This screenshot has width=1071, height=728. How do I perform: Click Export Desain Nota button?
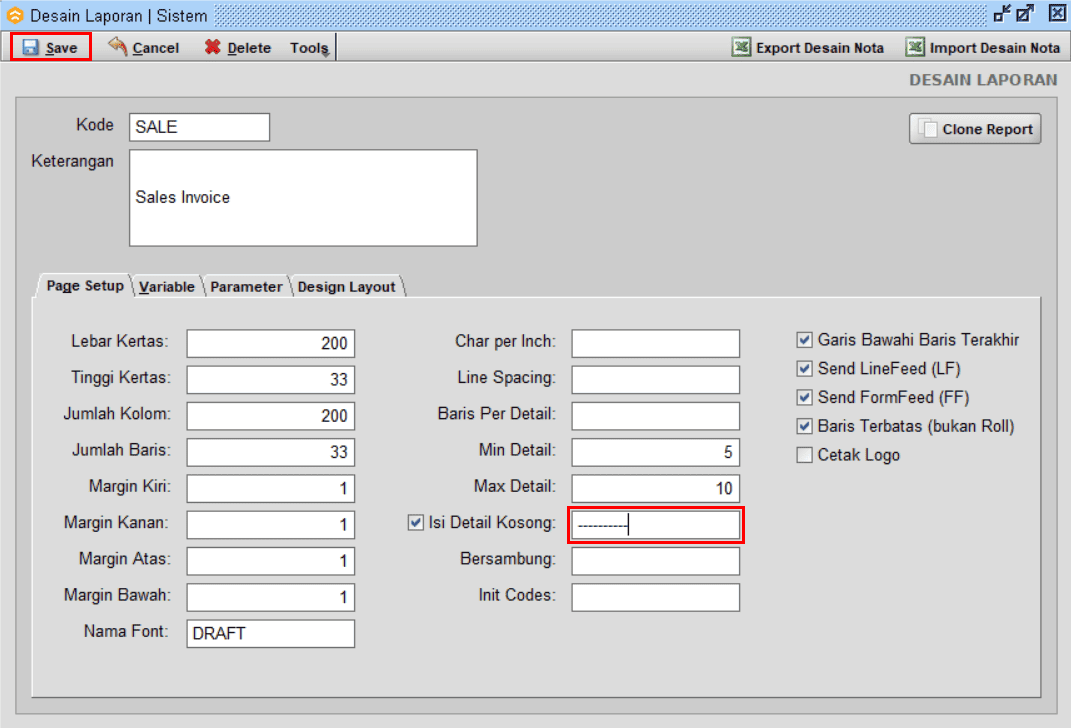(x=808, y=47)
